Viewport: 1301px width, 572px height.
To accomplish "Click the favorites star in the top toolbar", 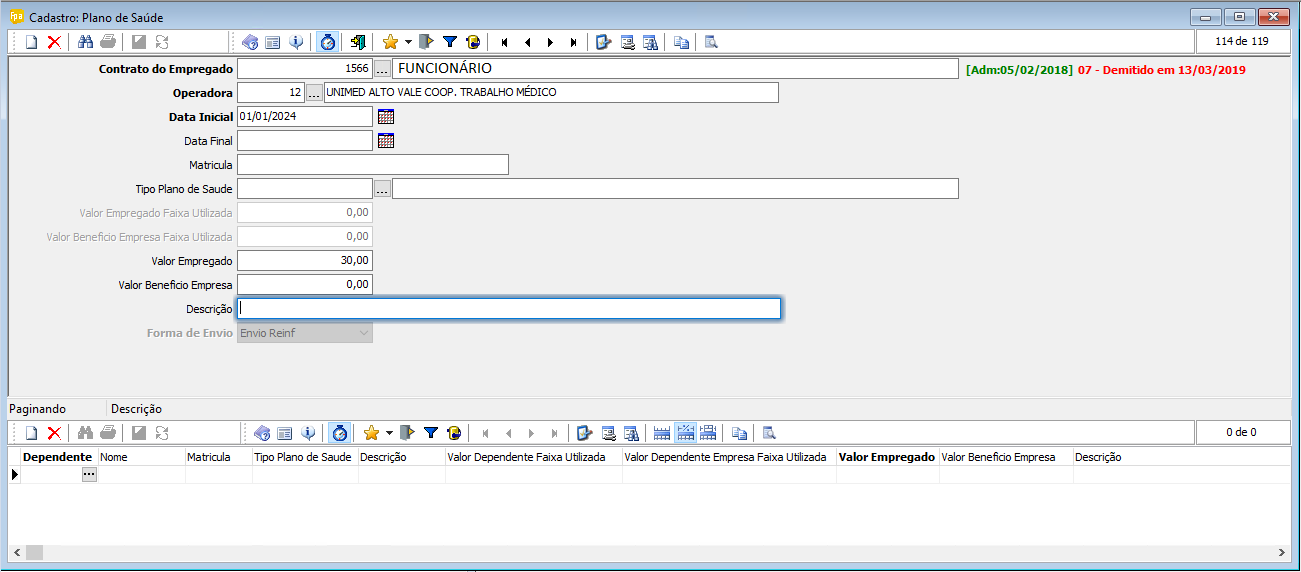I will point(390,42).
